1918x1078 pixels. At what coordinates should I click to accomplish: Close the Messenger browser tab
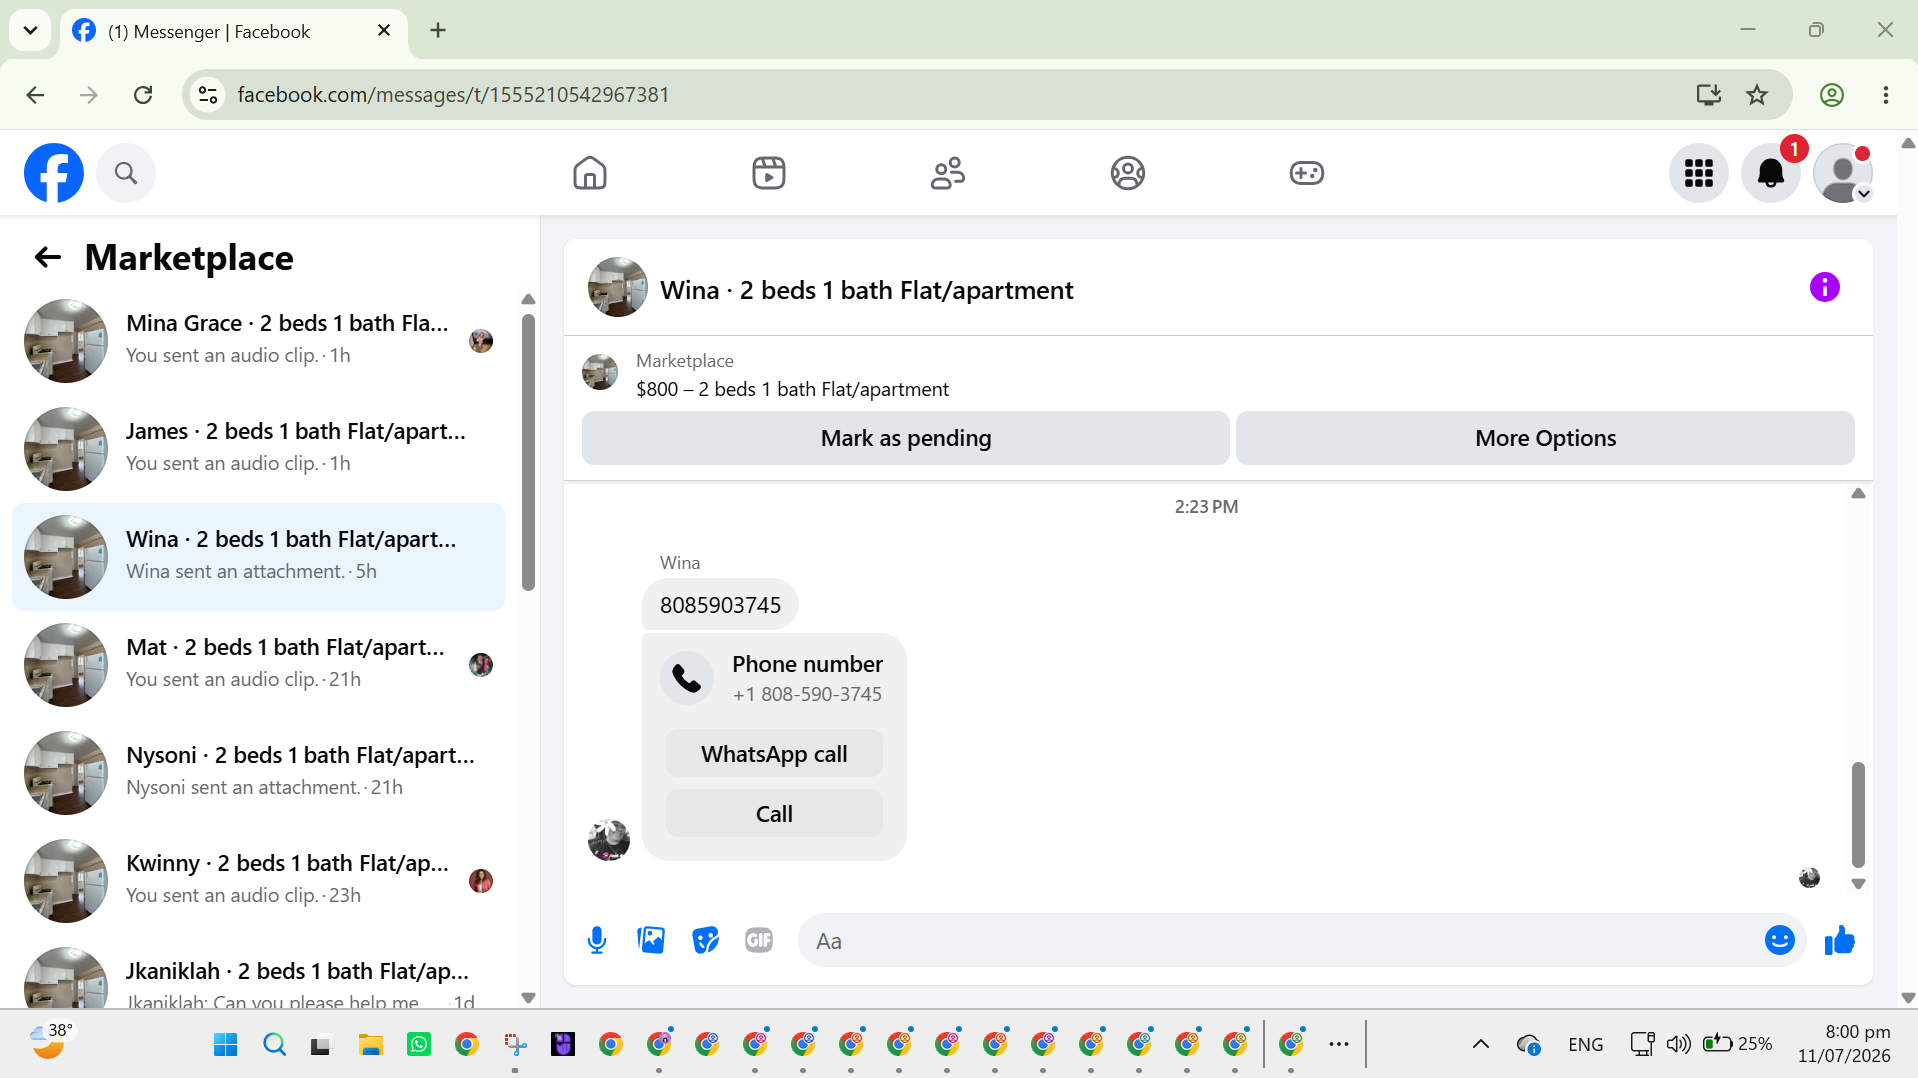(x=384, y=31)
